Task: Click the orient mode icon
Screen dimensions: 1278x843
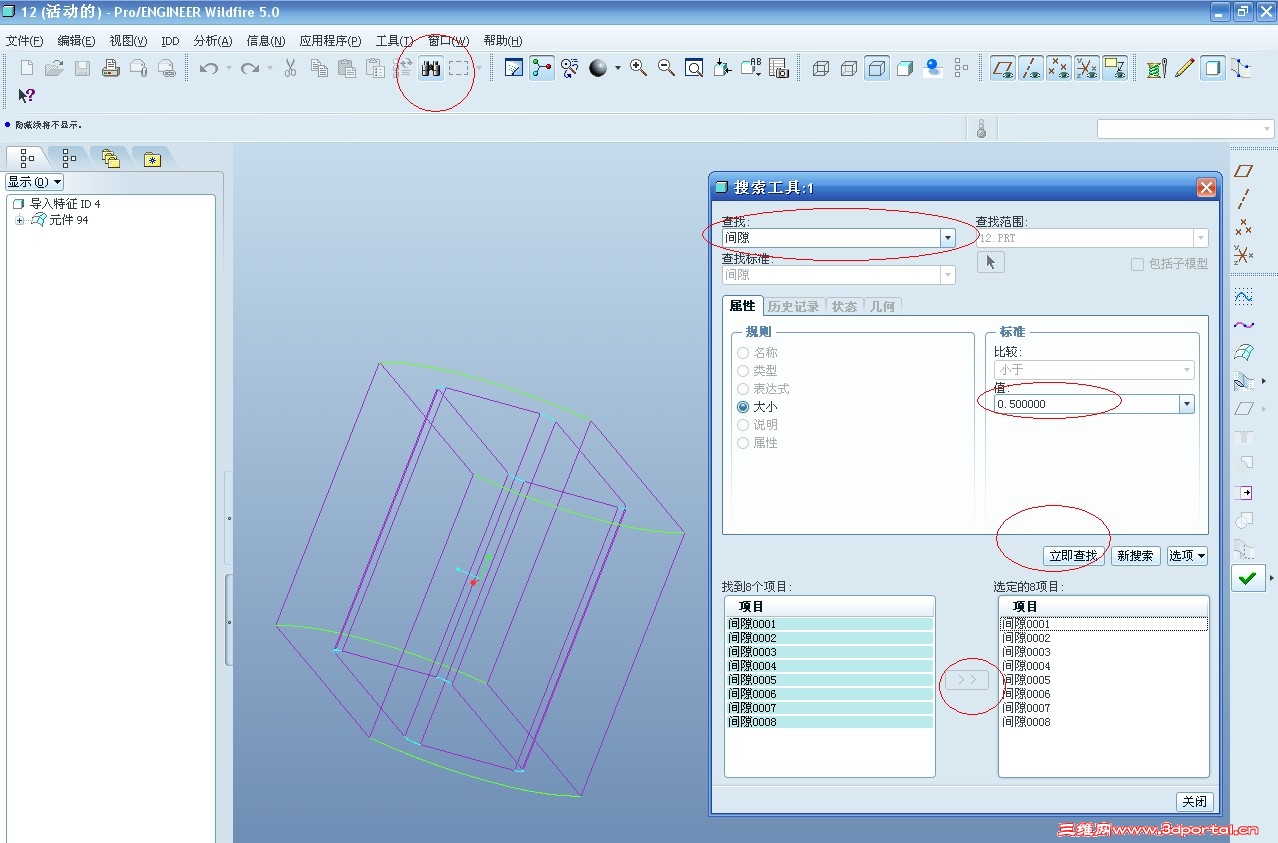Action: point(570,68)
